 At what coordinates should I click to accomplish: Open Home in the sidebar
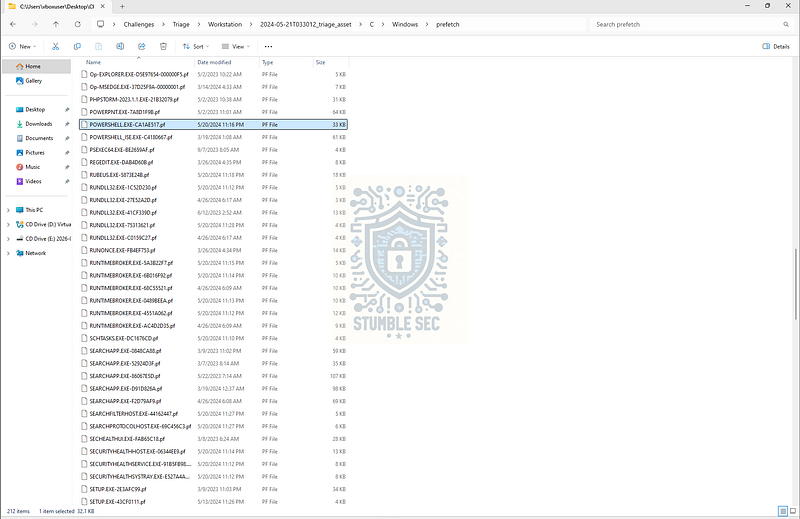pos(37,66)
